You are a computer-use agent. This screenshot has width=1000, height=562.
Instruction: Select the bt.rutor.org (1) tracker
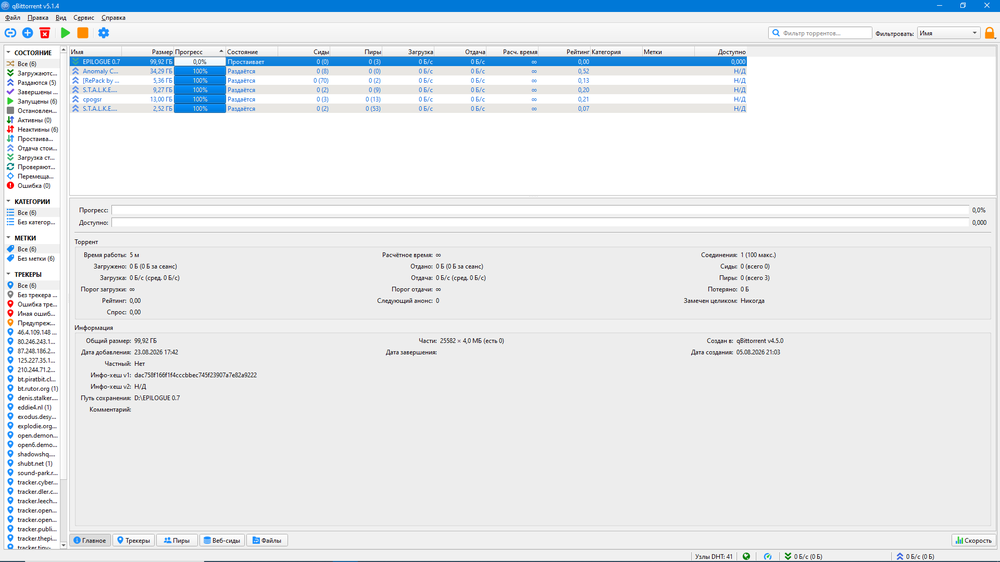[32, 388]
